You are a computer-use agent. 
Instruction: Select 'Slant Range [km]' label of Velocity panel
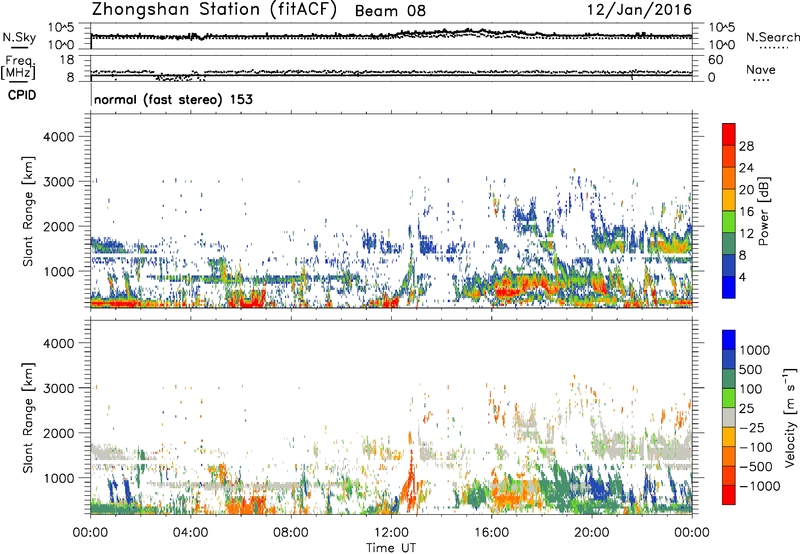tap(28, 418)
